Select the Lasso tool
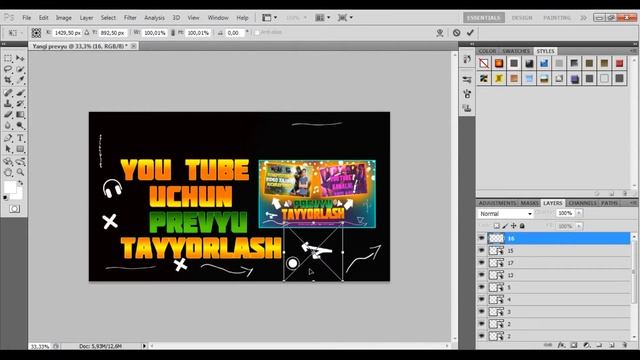Viewport: 640px width, 360px height. pyautogui.click(x=8, y=69)
